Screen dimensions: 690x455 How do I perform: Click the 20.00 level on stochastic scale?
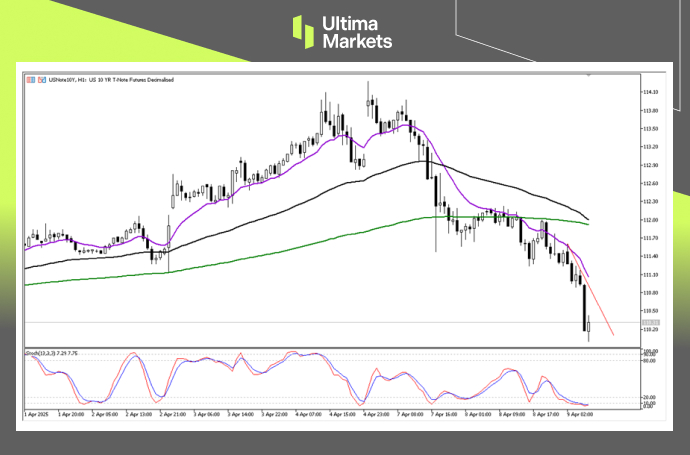648,397
